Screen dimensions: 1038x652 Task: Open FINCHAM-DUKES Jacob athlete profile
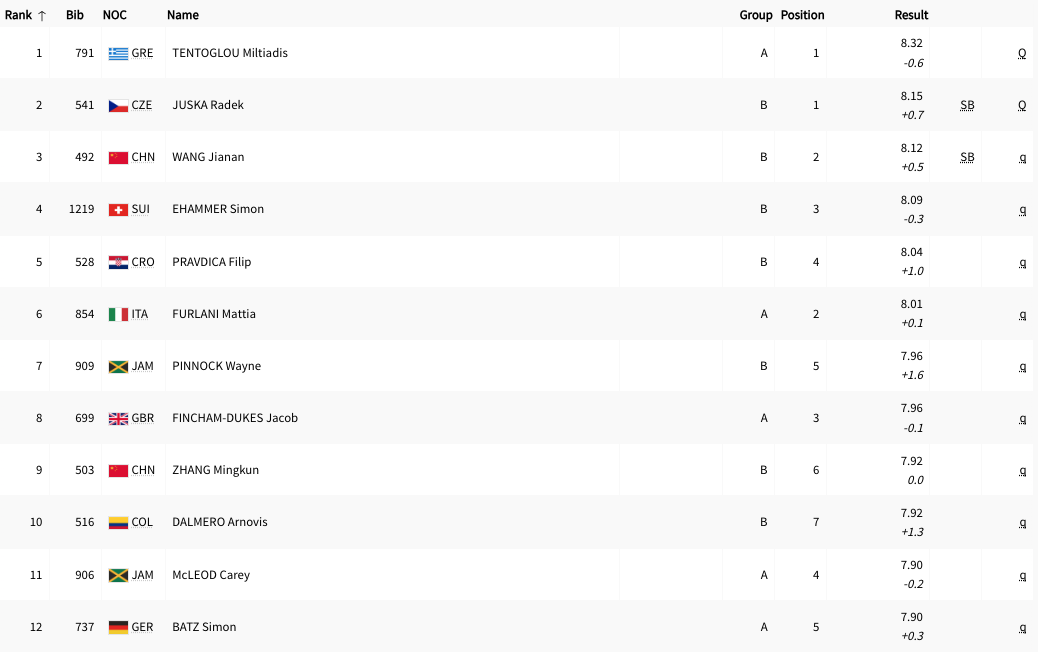click(235, 418)
